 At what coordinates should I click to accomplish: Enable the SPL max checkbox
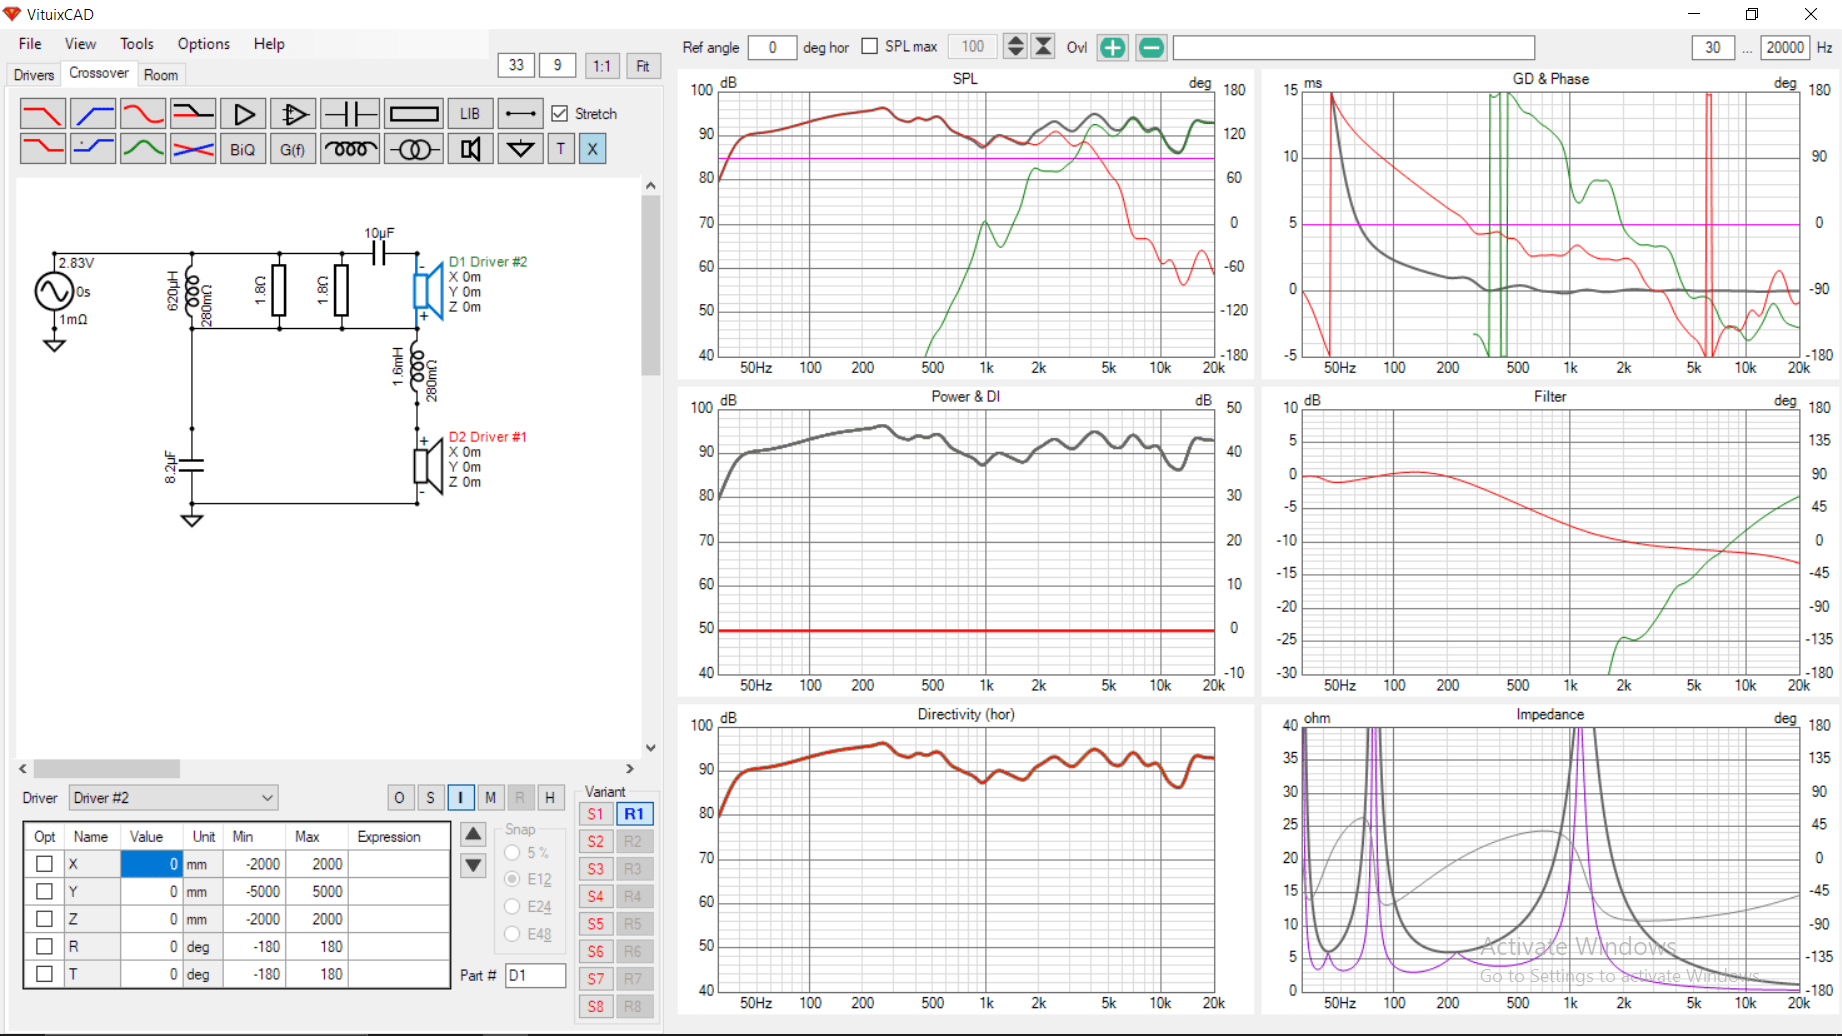869,47
